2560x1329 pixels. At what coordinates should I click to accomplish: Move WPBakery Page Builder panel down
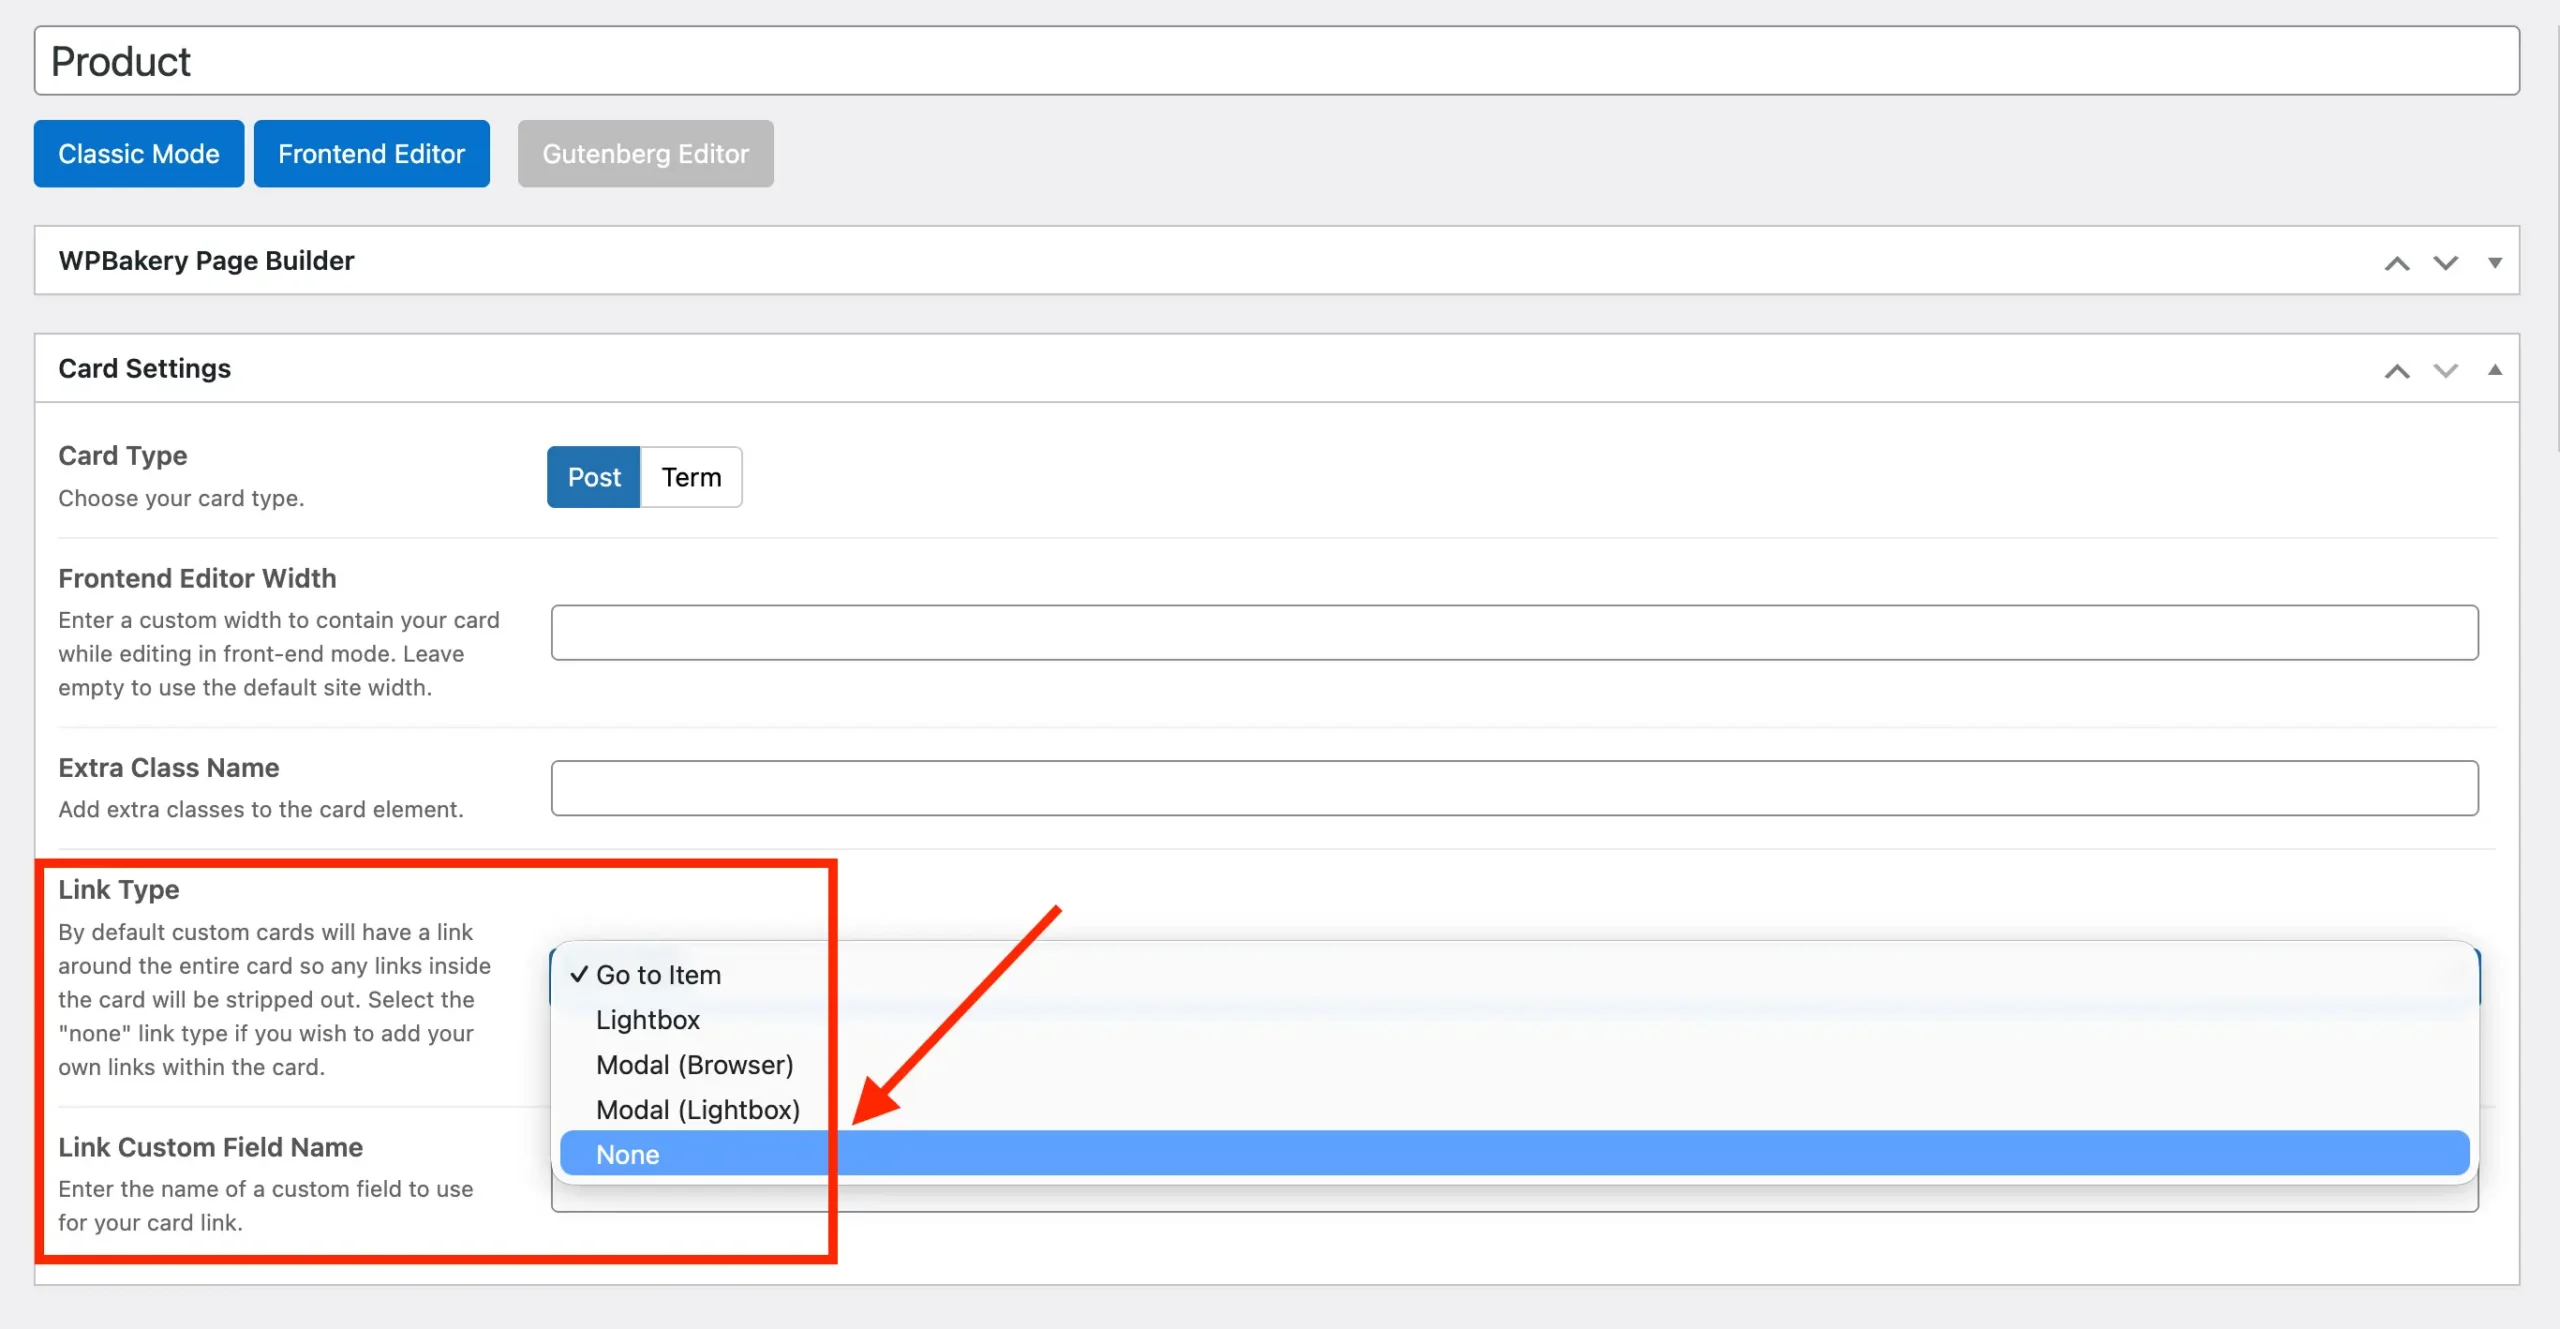2445,263
